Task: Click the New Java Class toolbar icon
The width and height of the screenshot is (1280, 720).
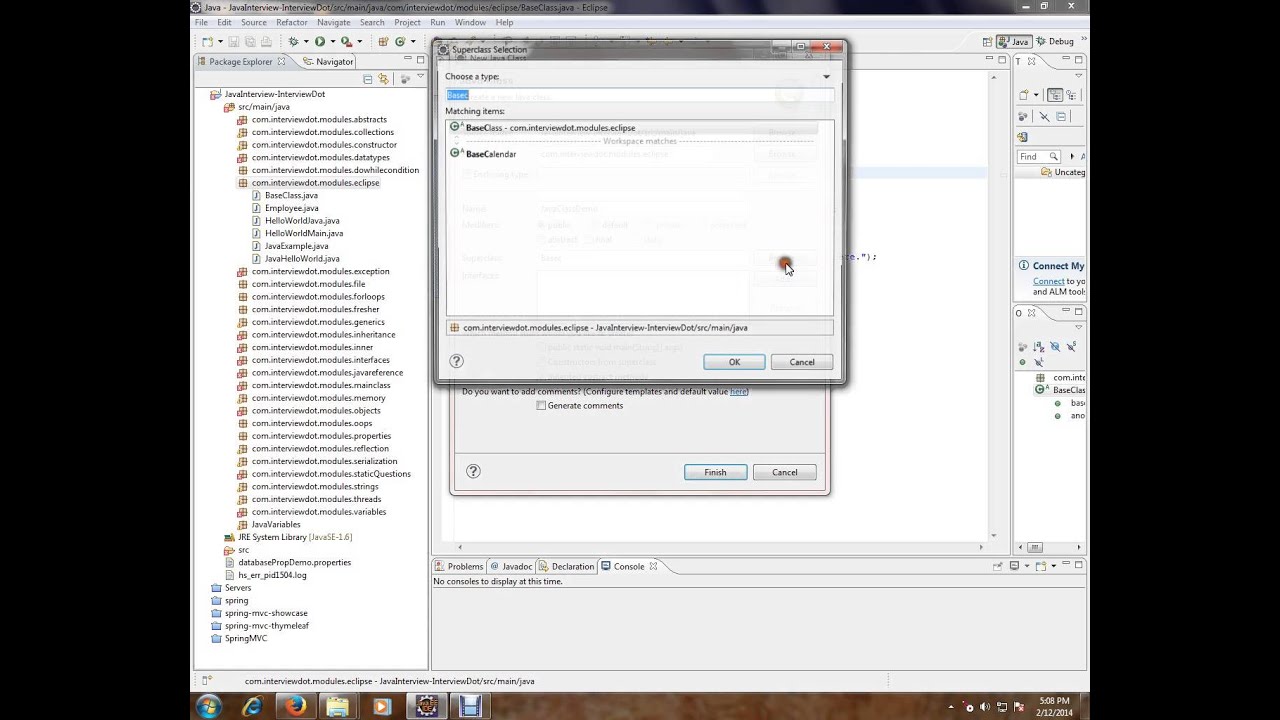Action: coord(400,42)
